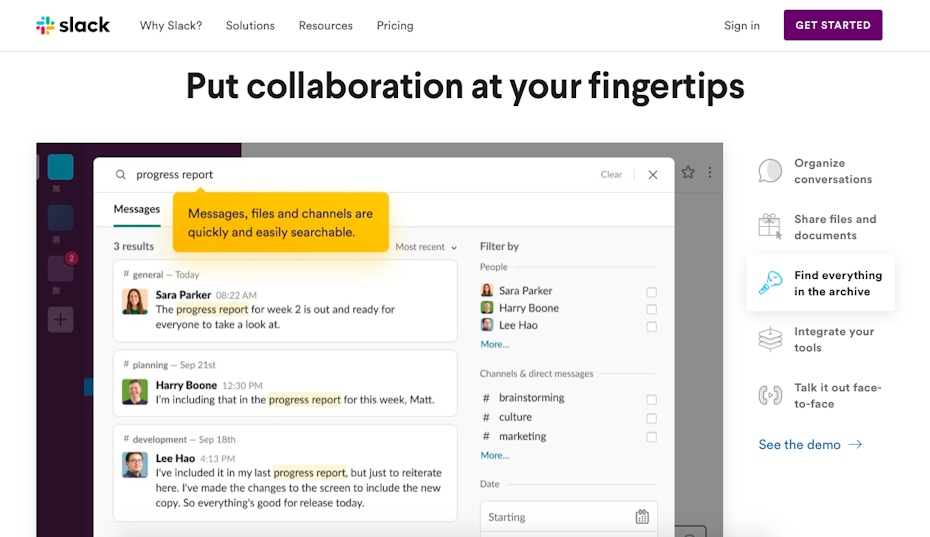Close the search panel with the X icon
The image size is (930, 537).
click(x=653, y=175)
